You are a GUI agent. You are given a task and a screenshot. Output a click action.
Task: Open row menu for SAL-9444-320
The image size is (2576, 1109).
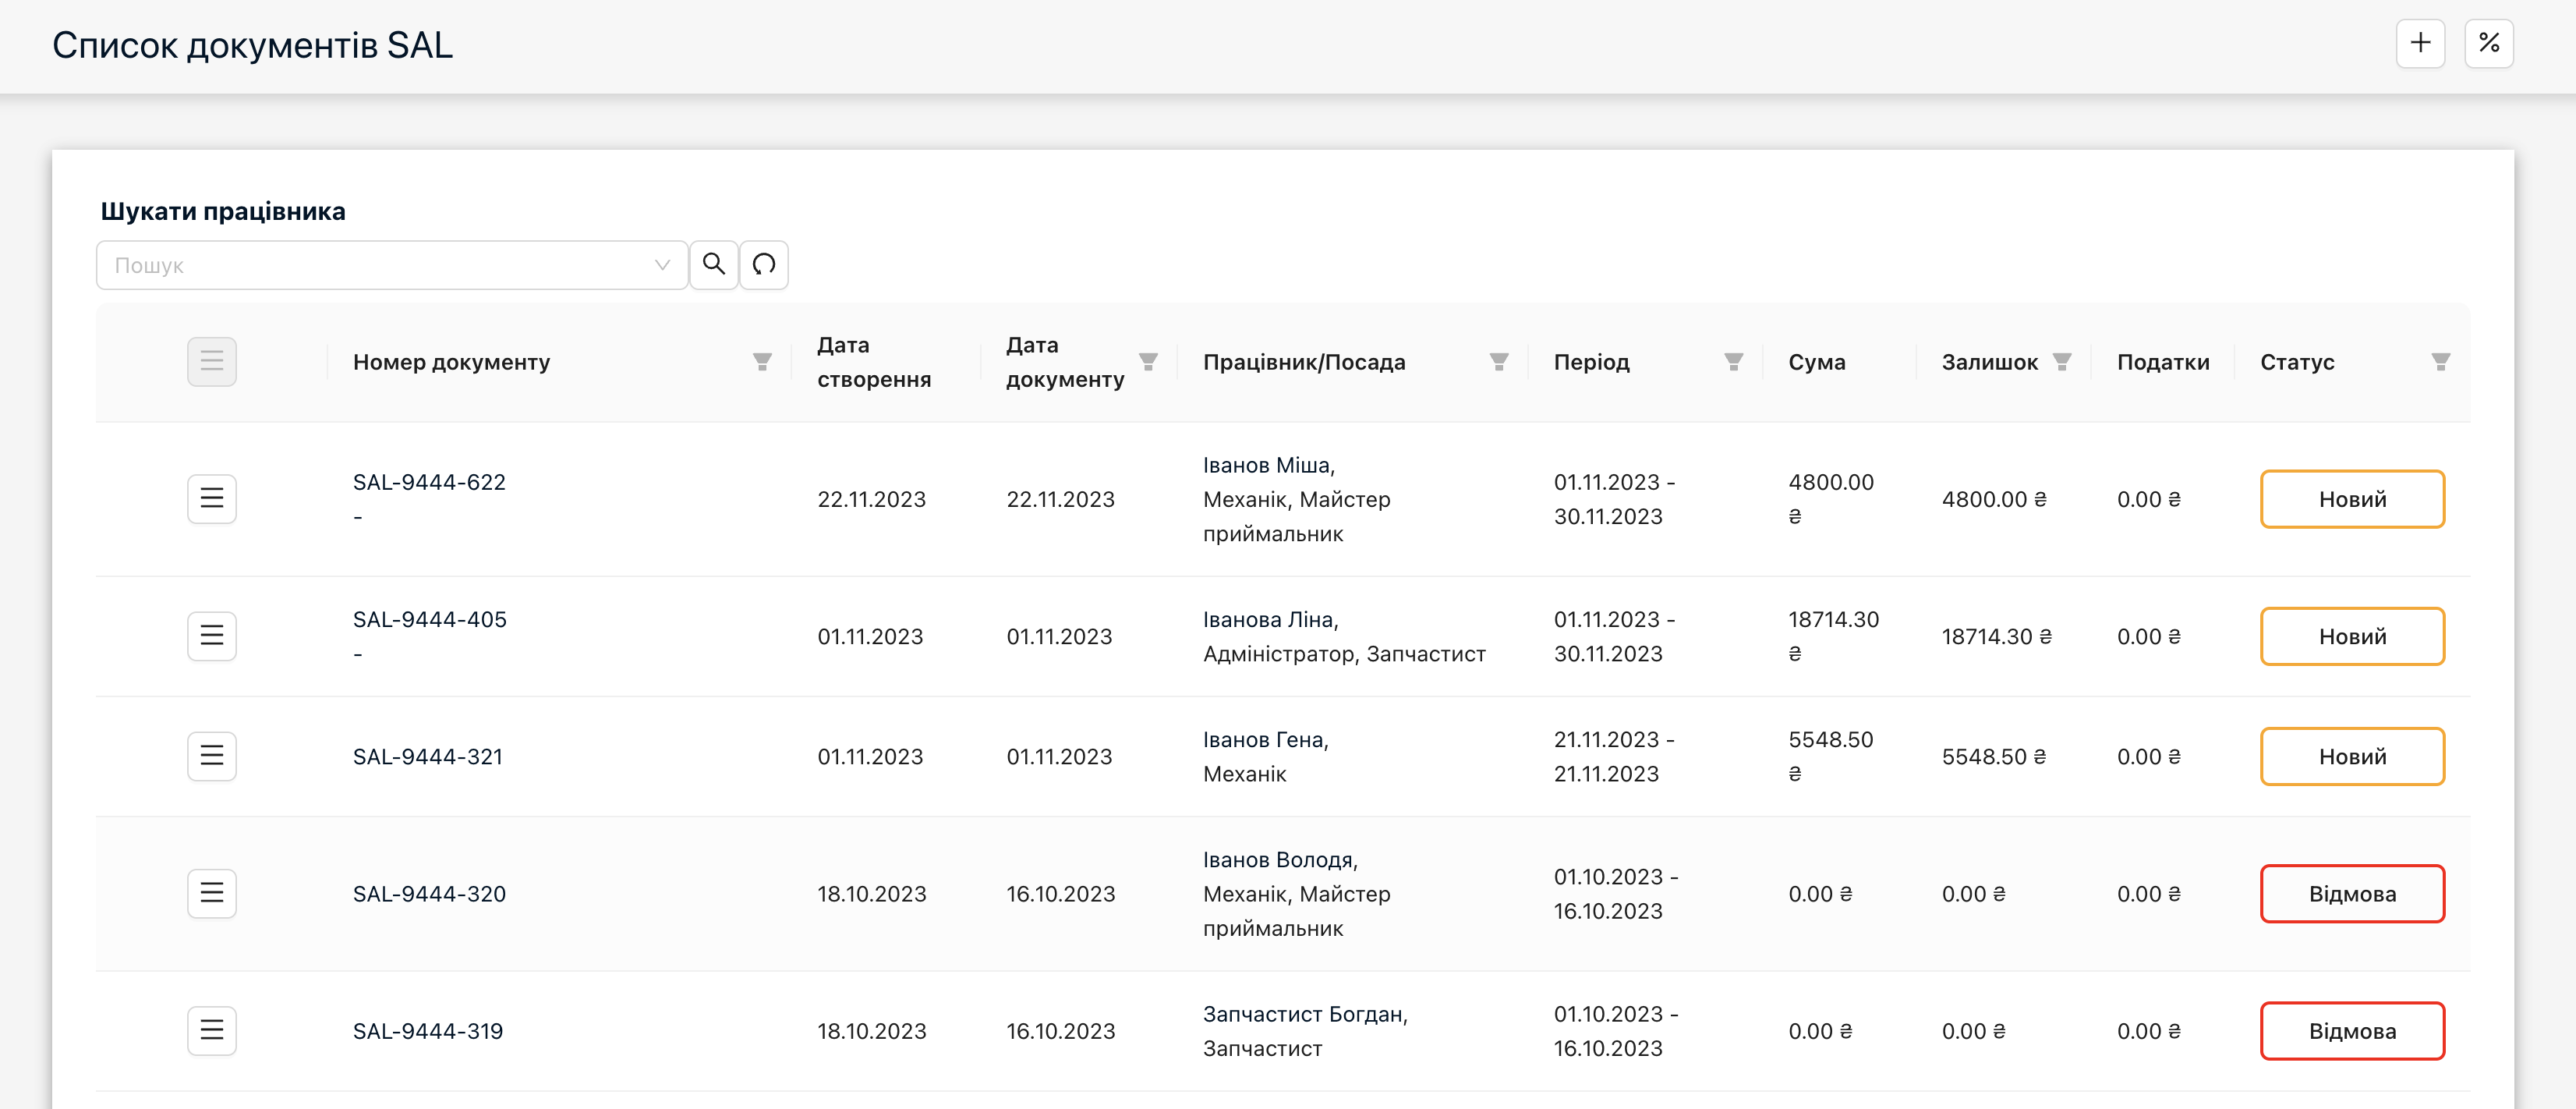tap(212, 893)
